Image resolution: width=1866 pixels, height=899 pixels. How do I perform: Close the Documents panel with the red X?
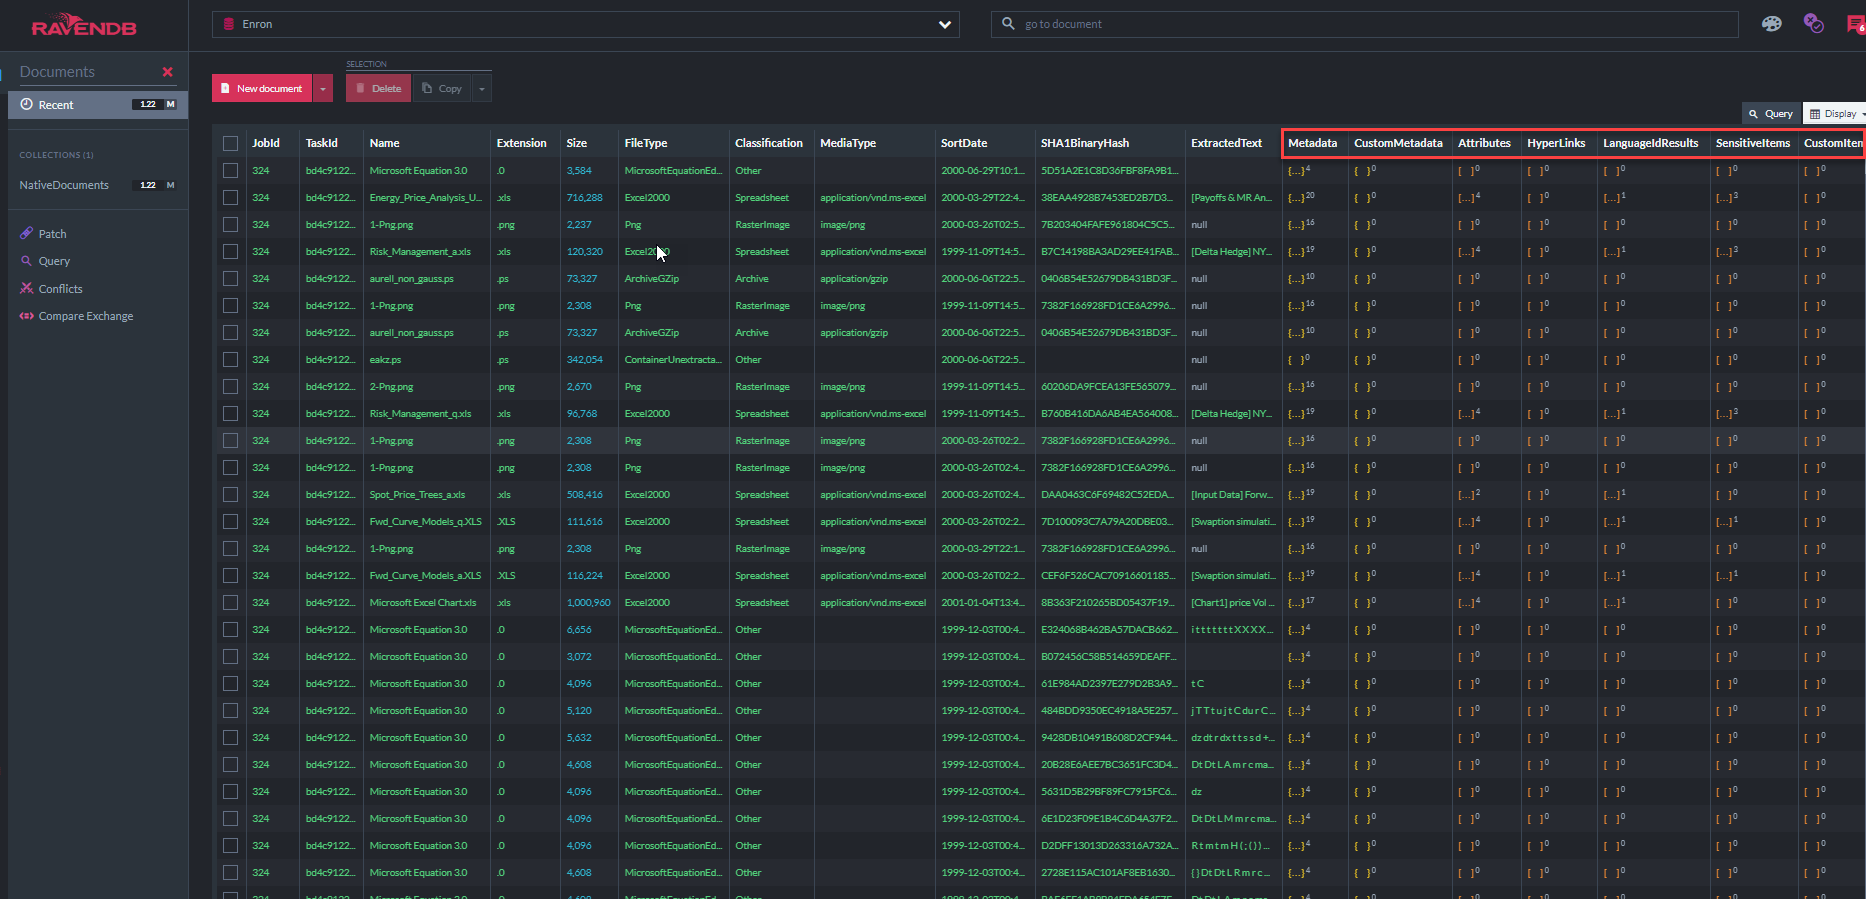click(x=167, y=72)
